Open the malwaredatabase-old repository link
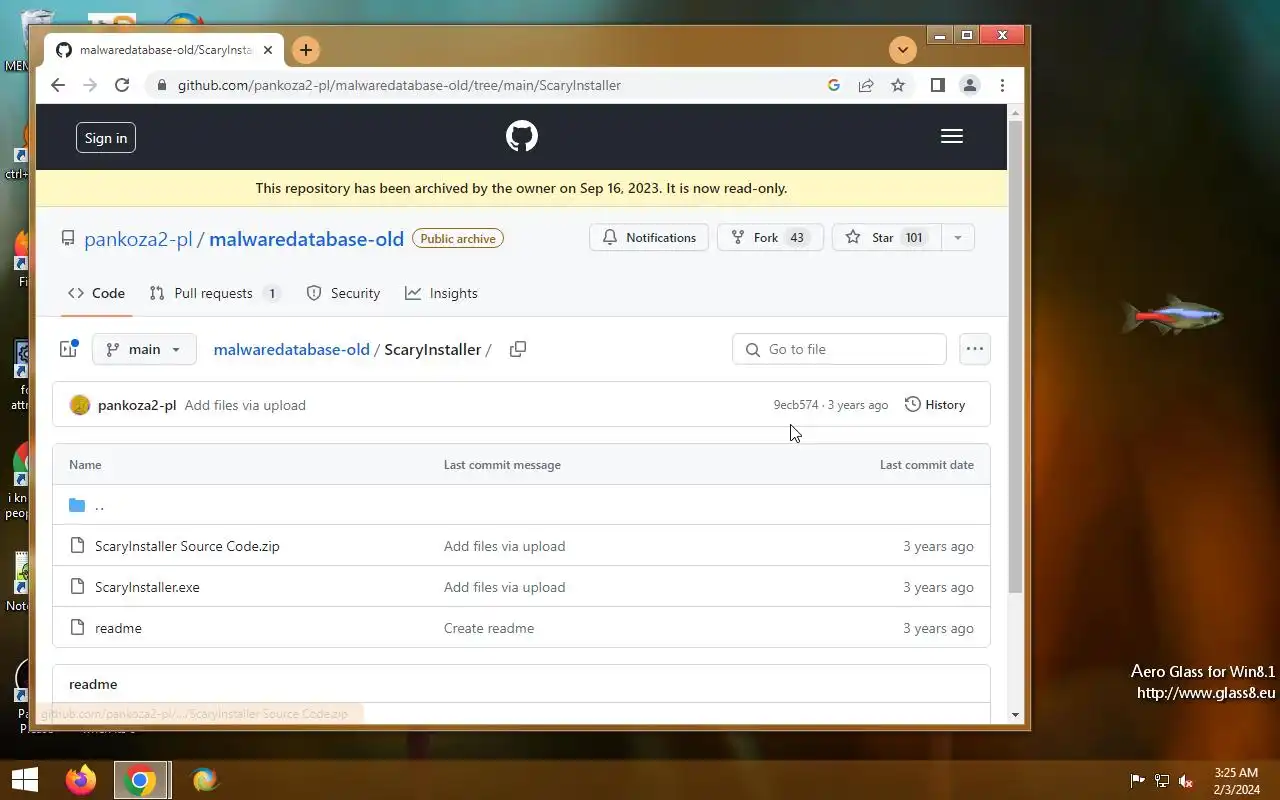1280x800 pixels. [306, 238]
